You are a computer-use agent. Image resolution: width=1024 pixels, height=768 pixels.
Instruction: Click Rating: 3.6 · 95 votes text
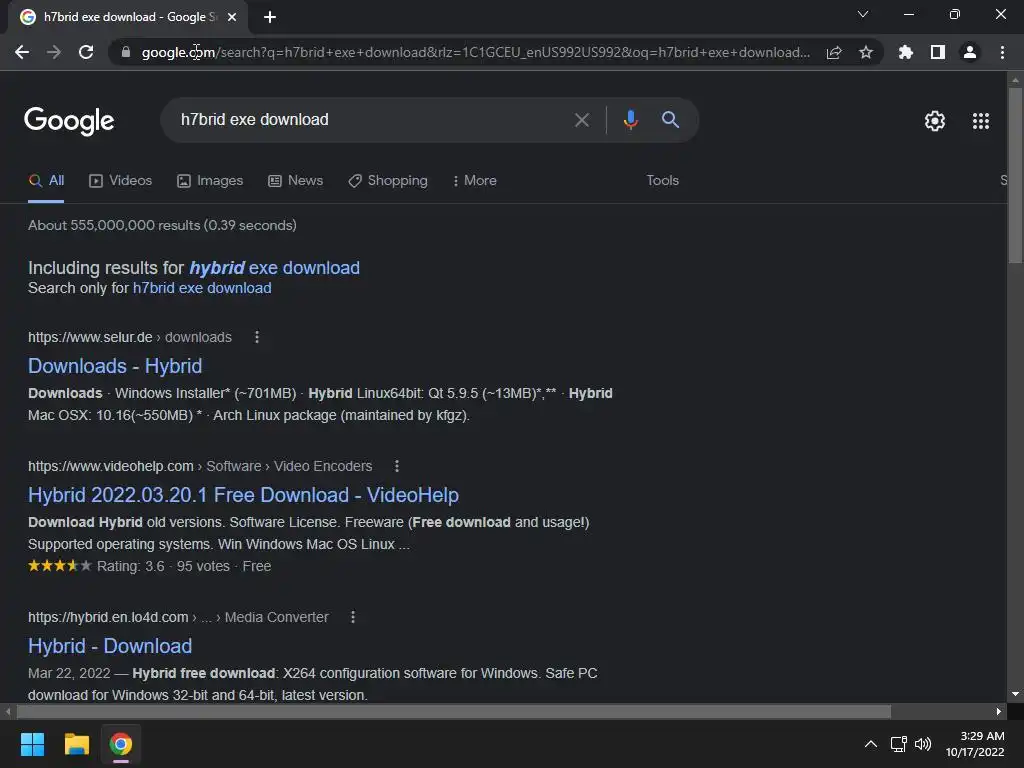click(163, 566)
